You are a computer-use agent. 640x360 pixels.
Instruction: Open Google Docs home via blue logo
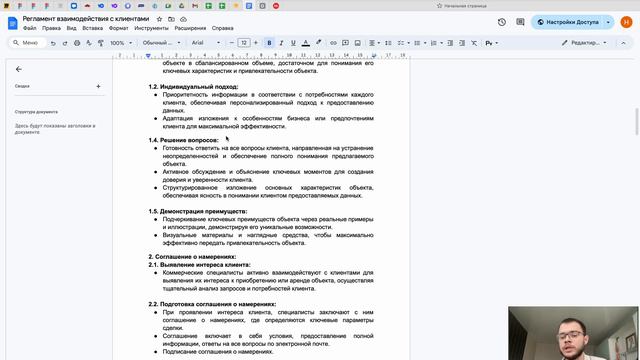13,23
